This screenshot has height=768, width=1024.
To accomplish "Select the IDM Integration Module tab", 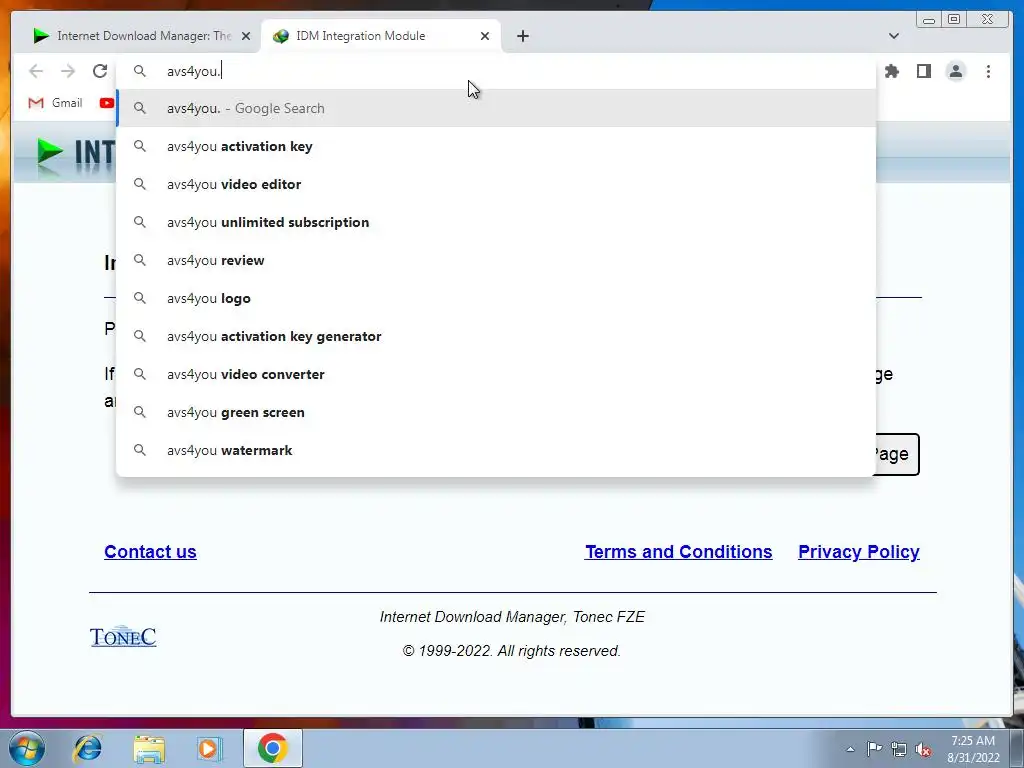I will (x=380, y=36).
